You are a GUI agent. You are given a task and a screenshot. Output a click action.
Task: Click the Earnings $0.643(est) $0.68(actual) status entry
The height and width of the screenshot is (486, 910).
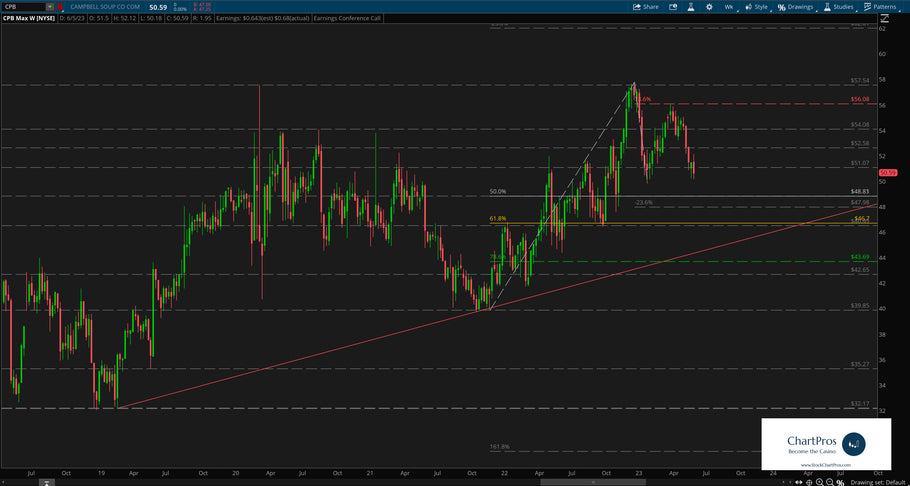(262, 19)
